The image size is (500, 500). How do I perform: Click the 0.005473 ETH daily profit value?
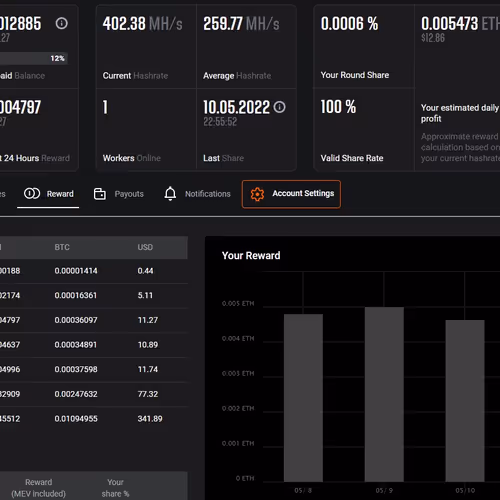pos(460,24)
